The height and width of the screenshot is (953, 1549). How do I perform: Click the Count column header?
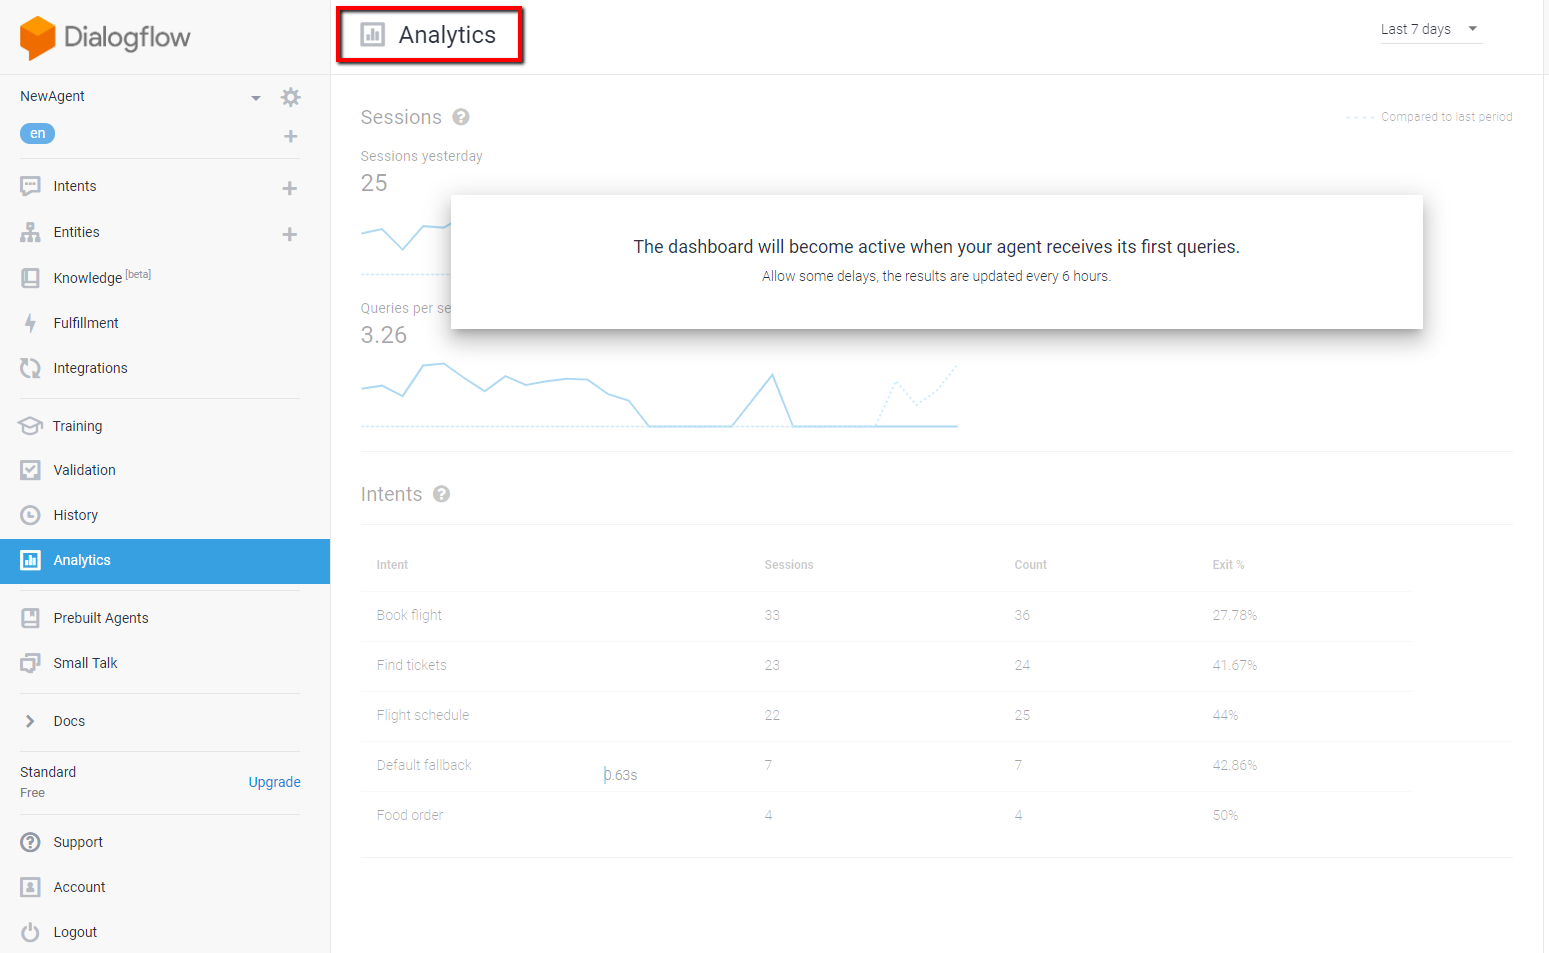tap(1031, 565)
